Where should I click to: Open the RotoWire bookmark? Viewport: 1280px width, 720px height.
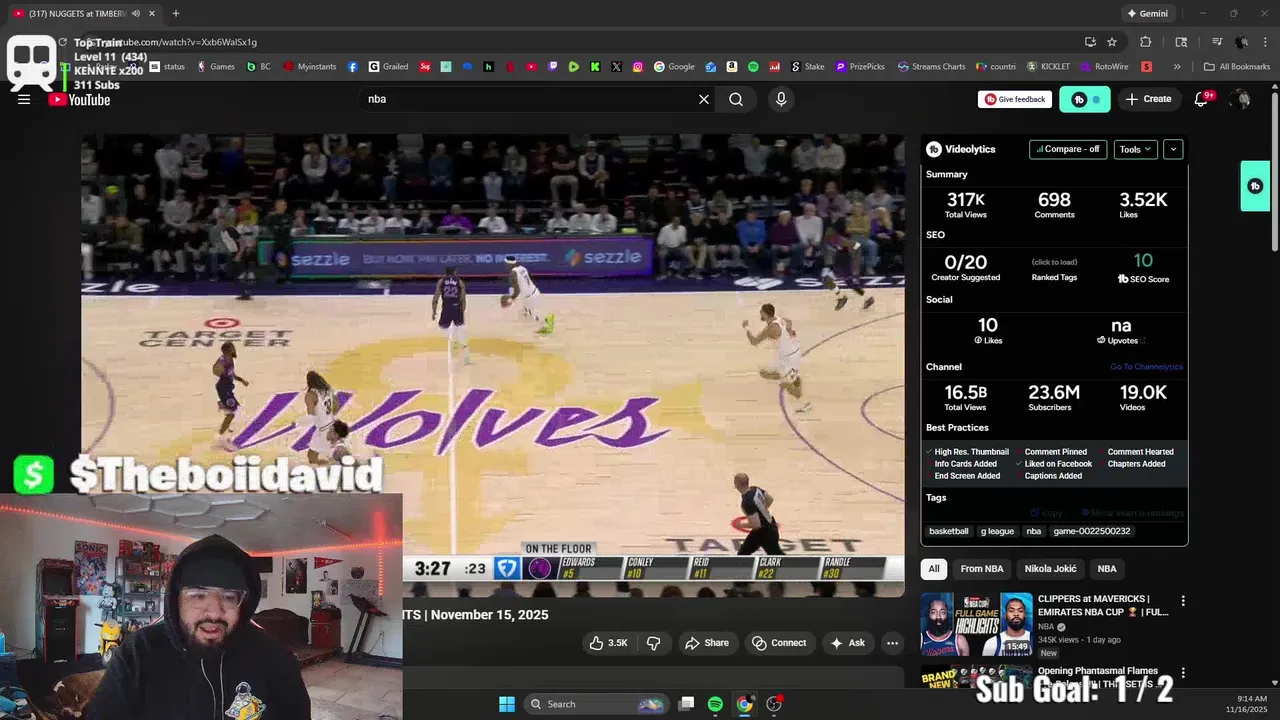(x=1104, y=67)
